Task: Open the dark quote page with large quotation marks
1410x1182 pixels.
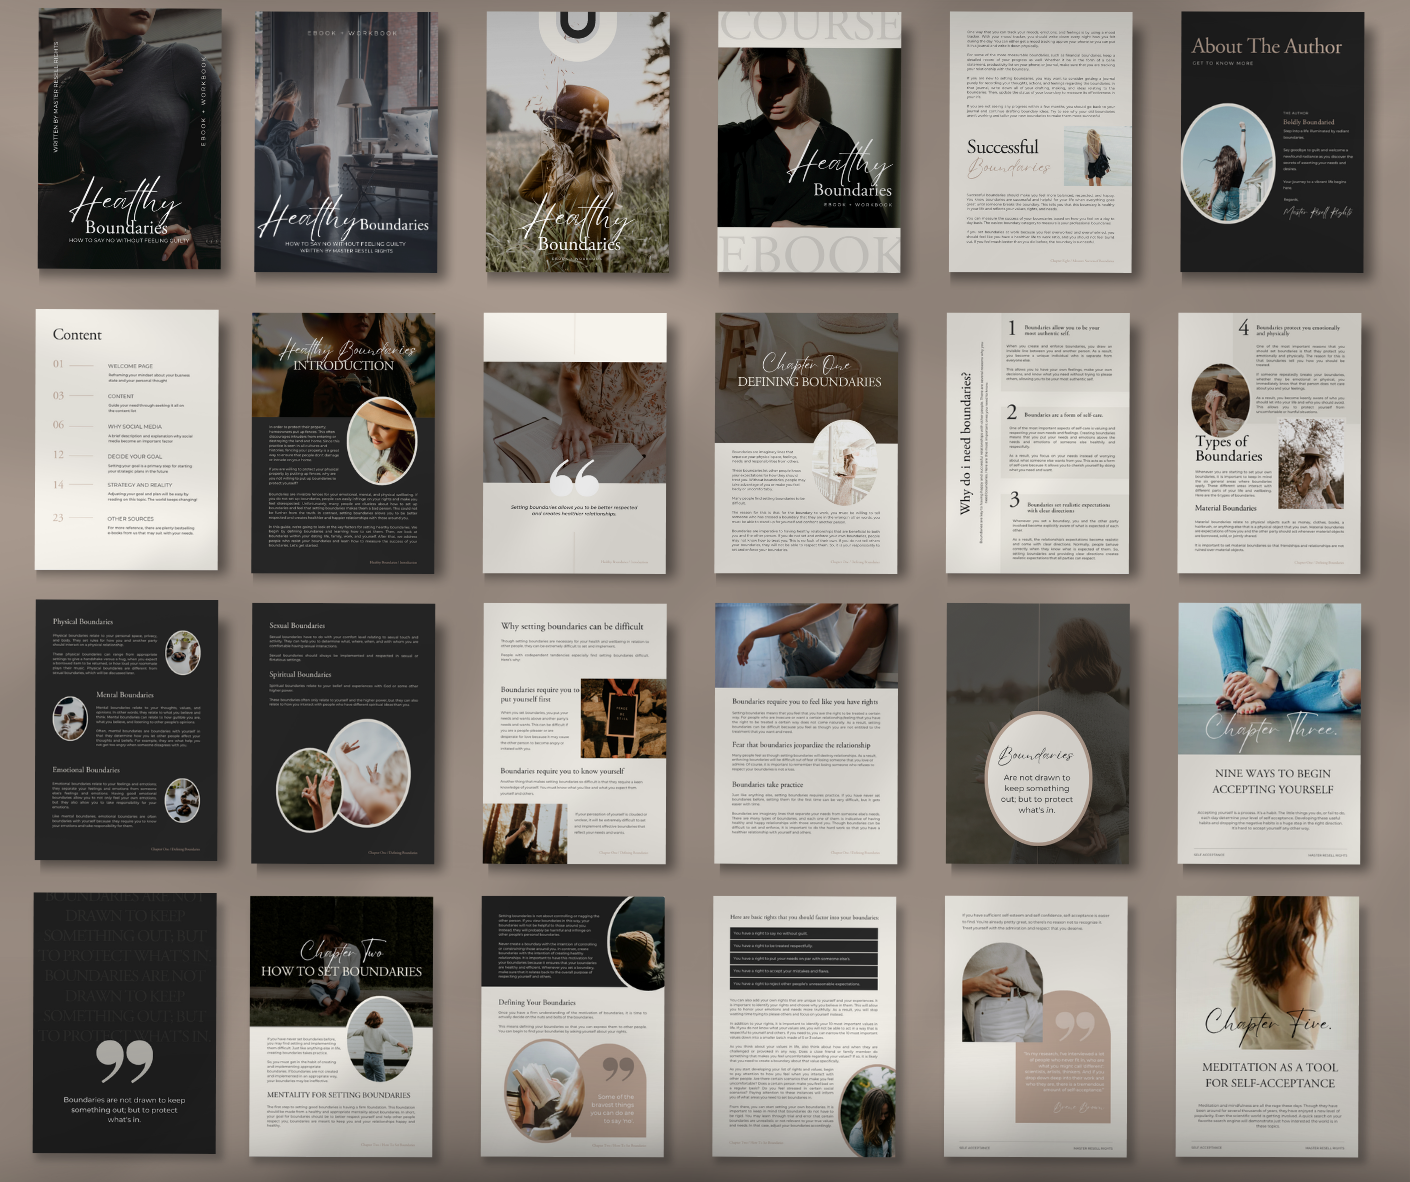Action: (x=125, y=1023)
